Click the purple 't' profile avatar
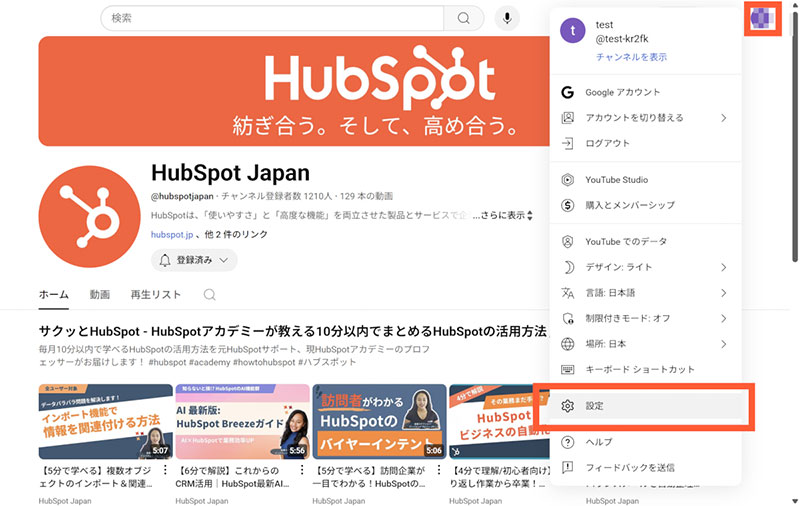The height and width of the screenshot is (506, 800). [572, 31]
